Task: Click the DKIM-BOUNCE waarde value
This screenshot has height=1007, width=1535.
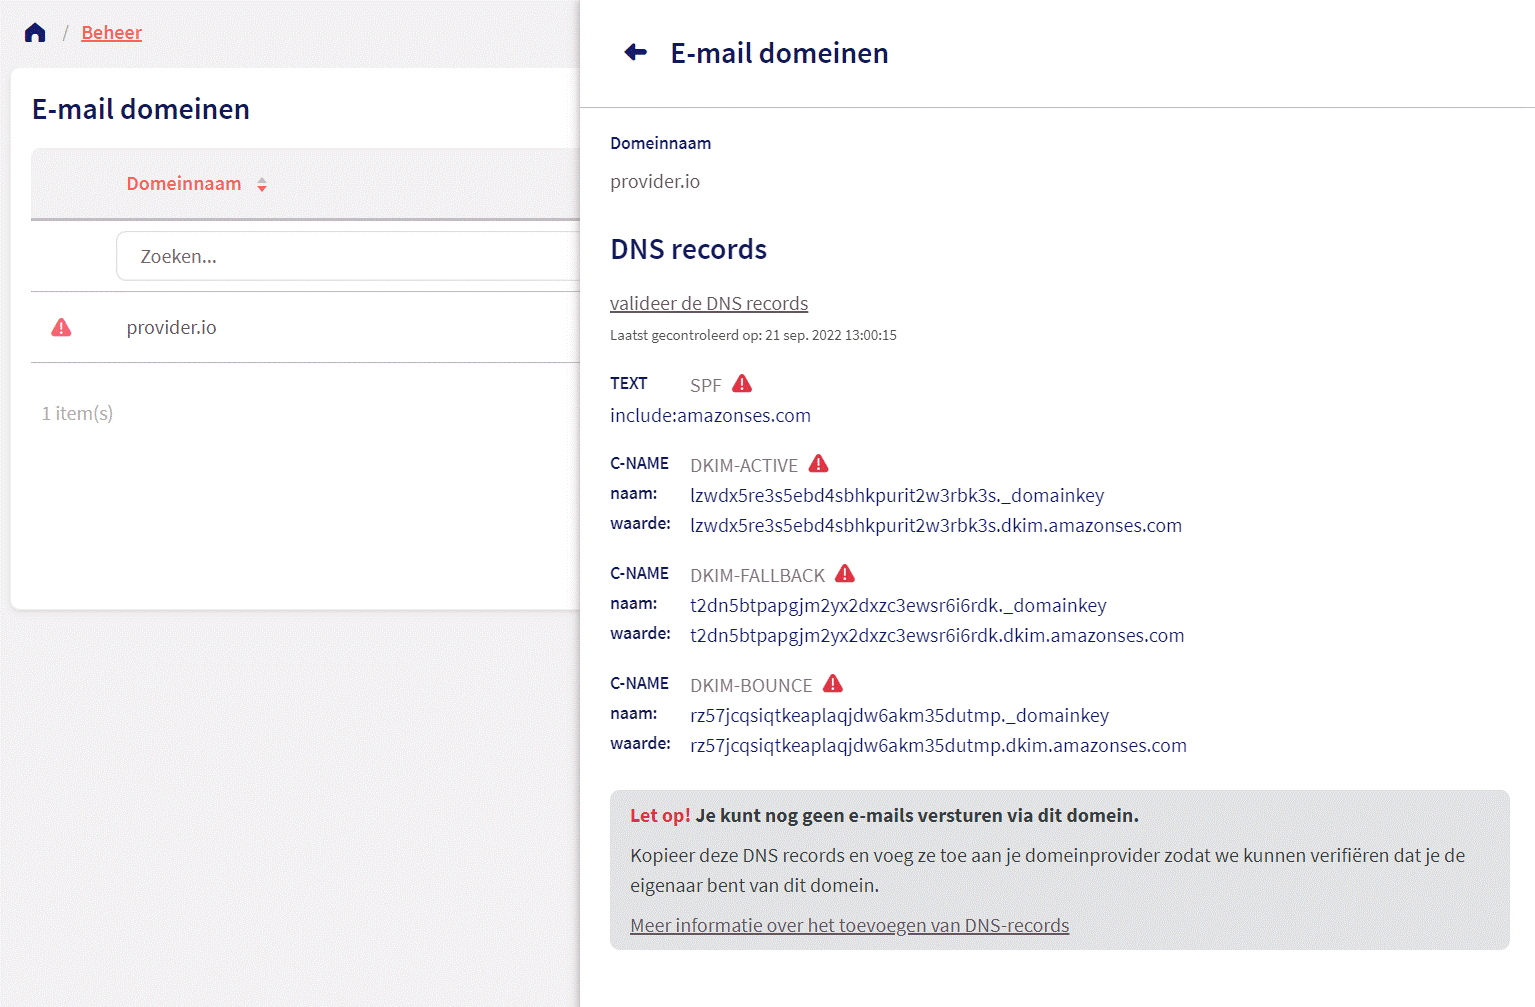Action: coord(938,746)
